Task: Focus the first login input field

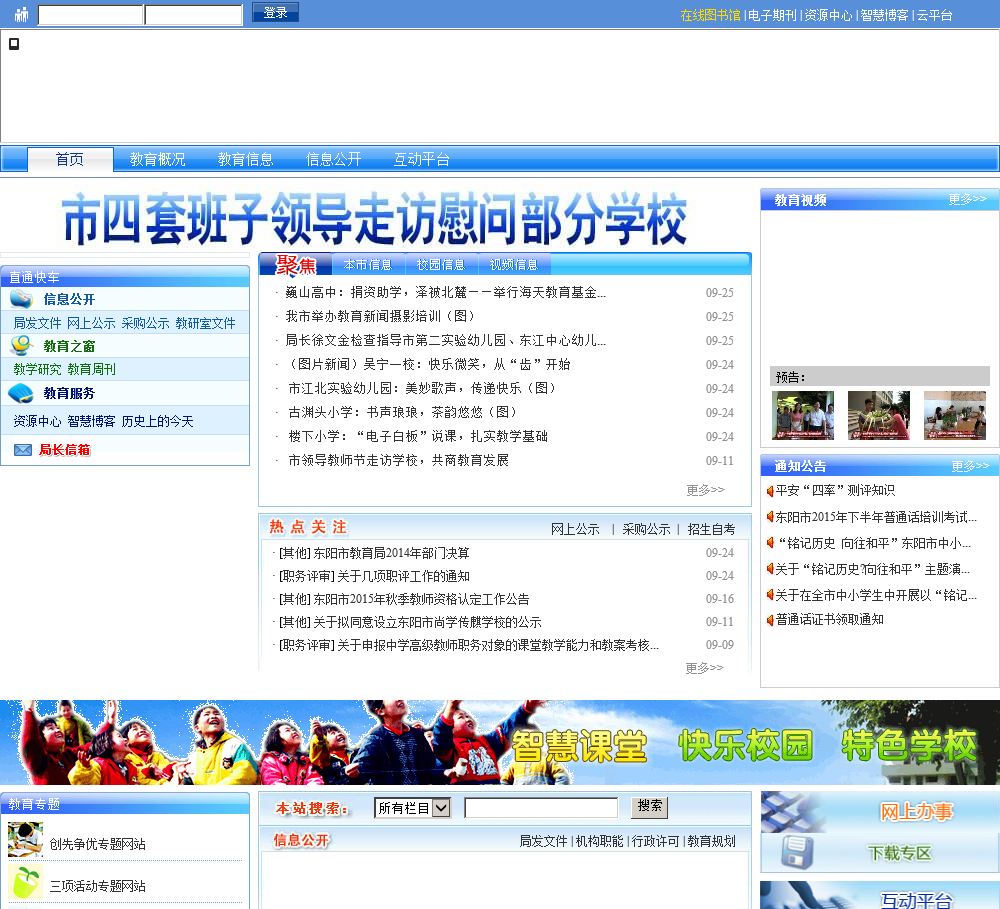Action: tap(91, 14)
